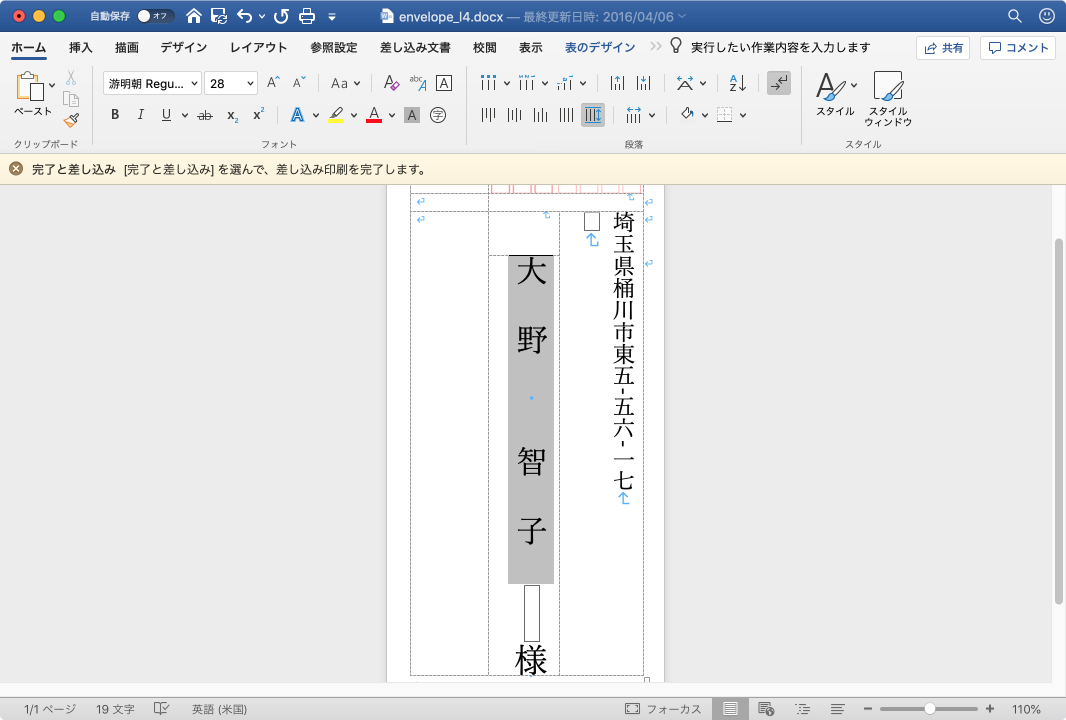Toggle show paragraph marks button

[x=778, y=83]
